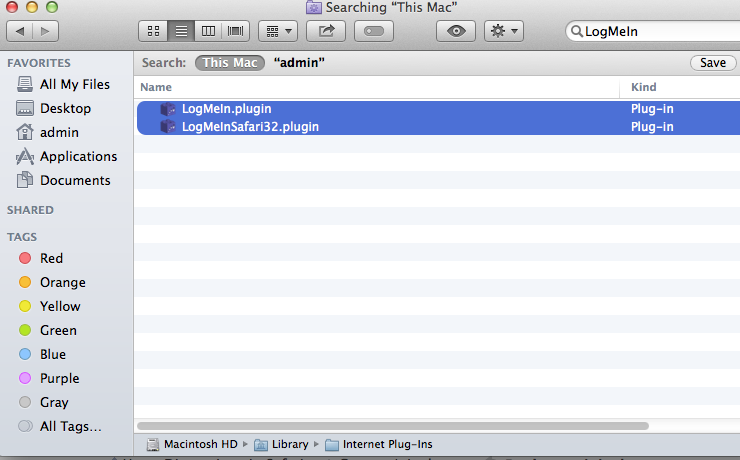Click the All My Files icon
Viewport: 740px width, 460px height.
click(25, 84)
